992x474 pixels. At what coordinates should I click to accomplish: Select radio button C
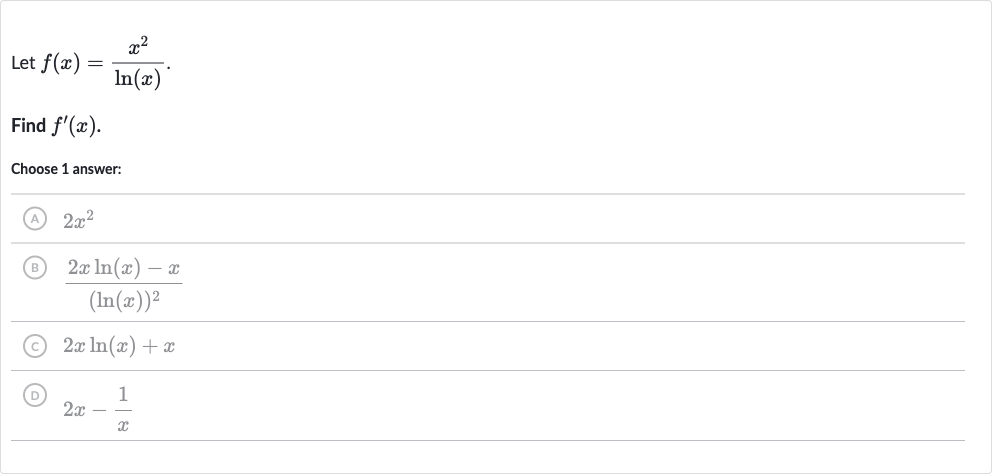pyautogui.click(x=35, y=346)
